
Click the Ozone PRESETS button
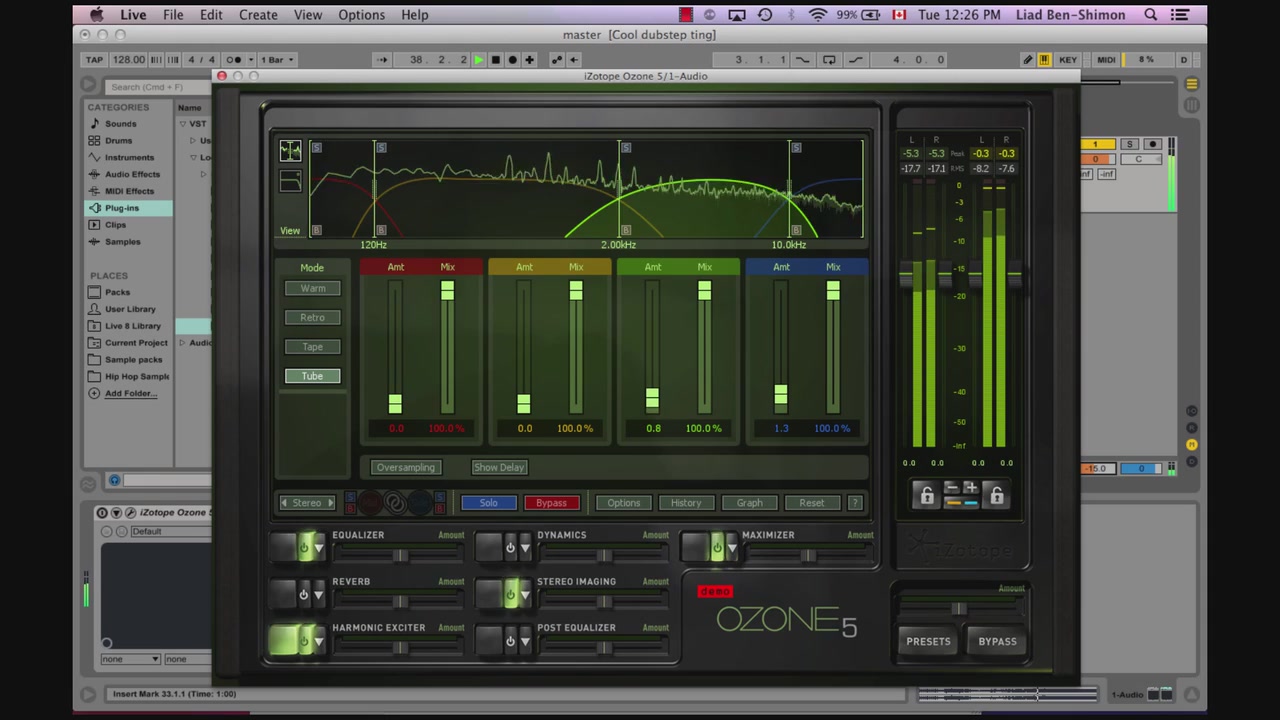[928, 642]
